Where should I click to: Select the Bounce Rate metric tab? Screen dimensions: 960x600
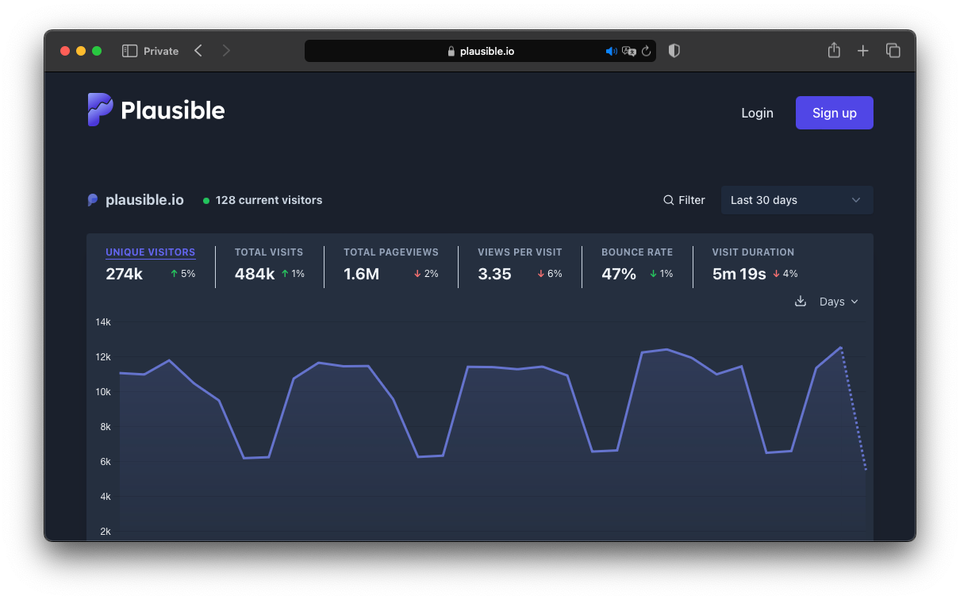637,264
